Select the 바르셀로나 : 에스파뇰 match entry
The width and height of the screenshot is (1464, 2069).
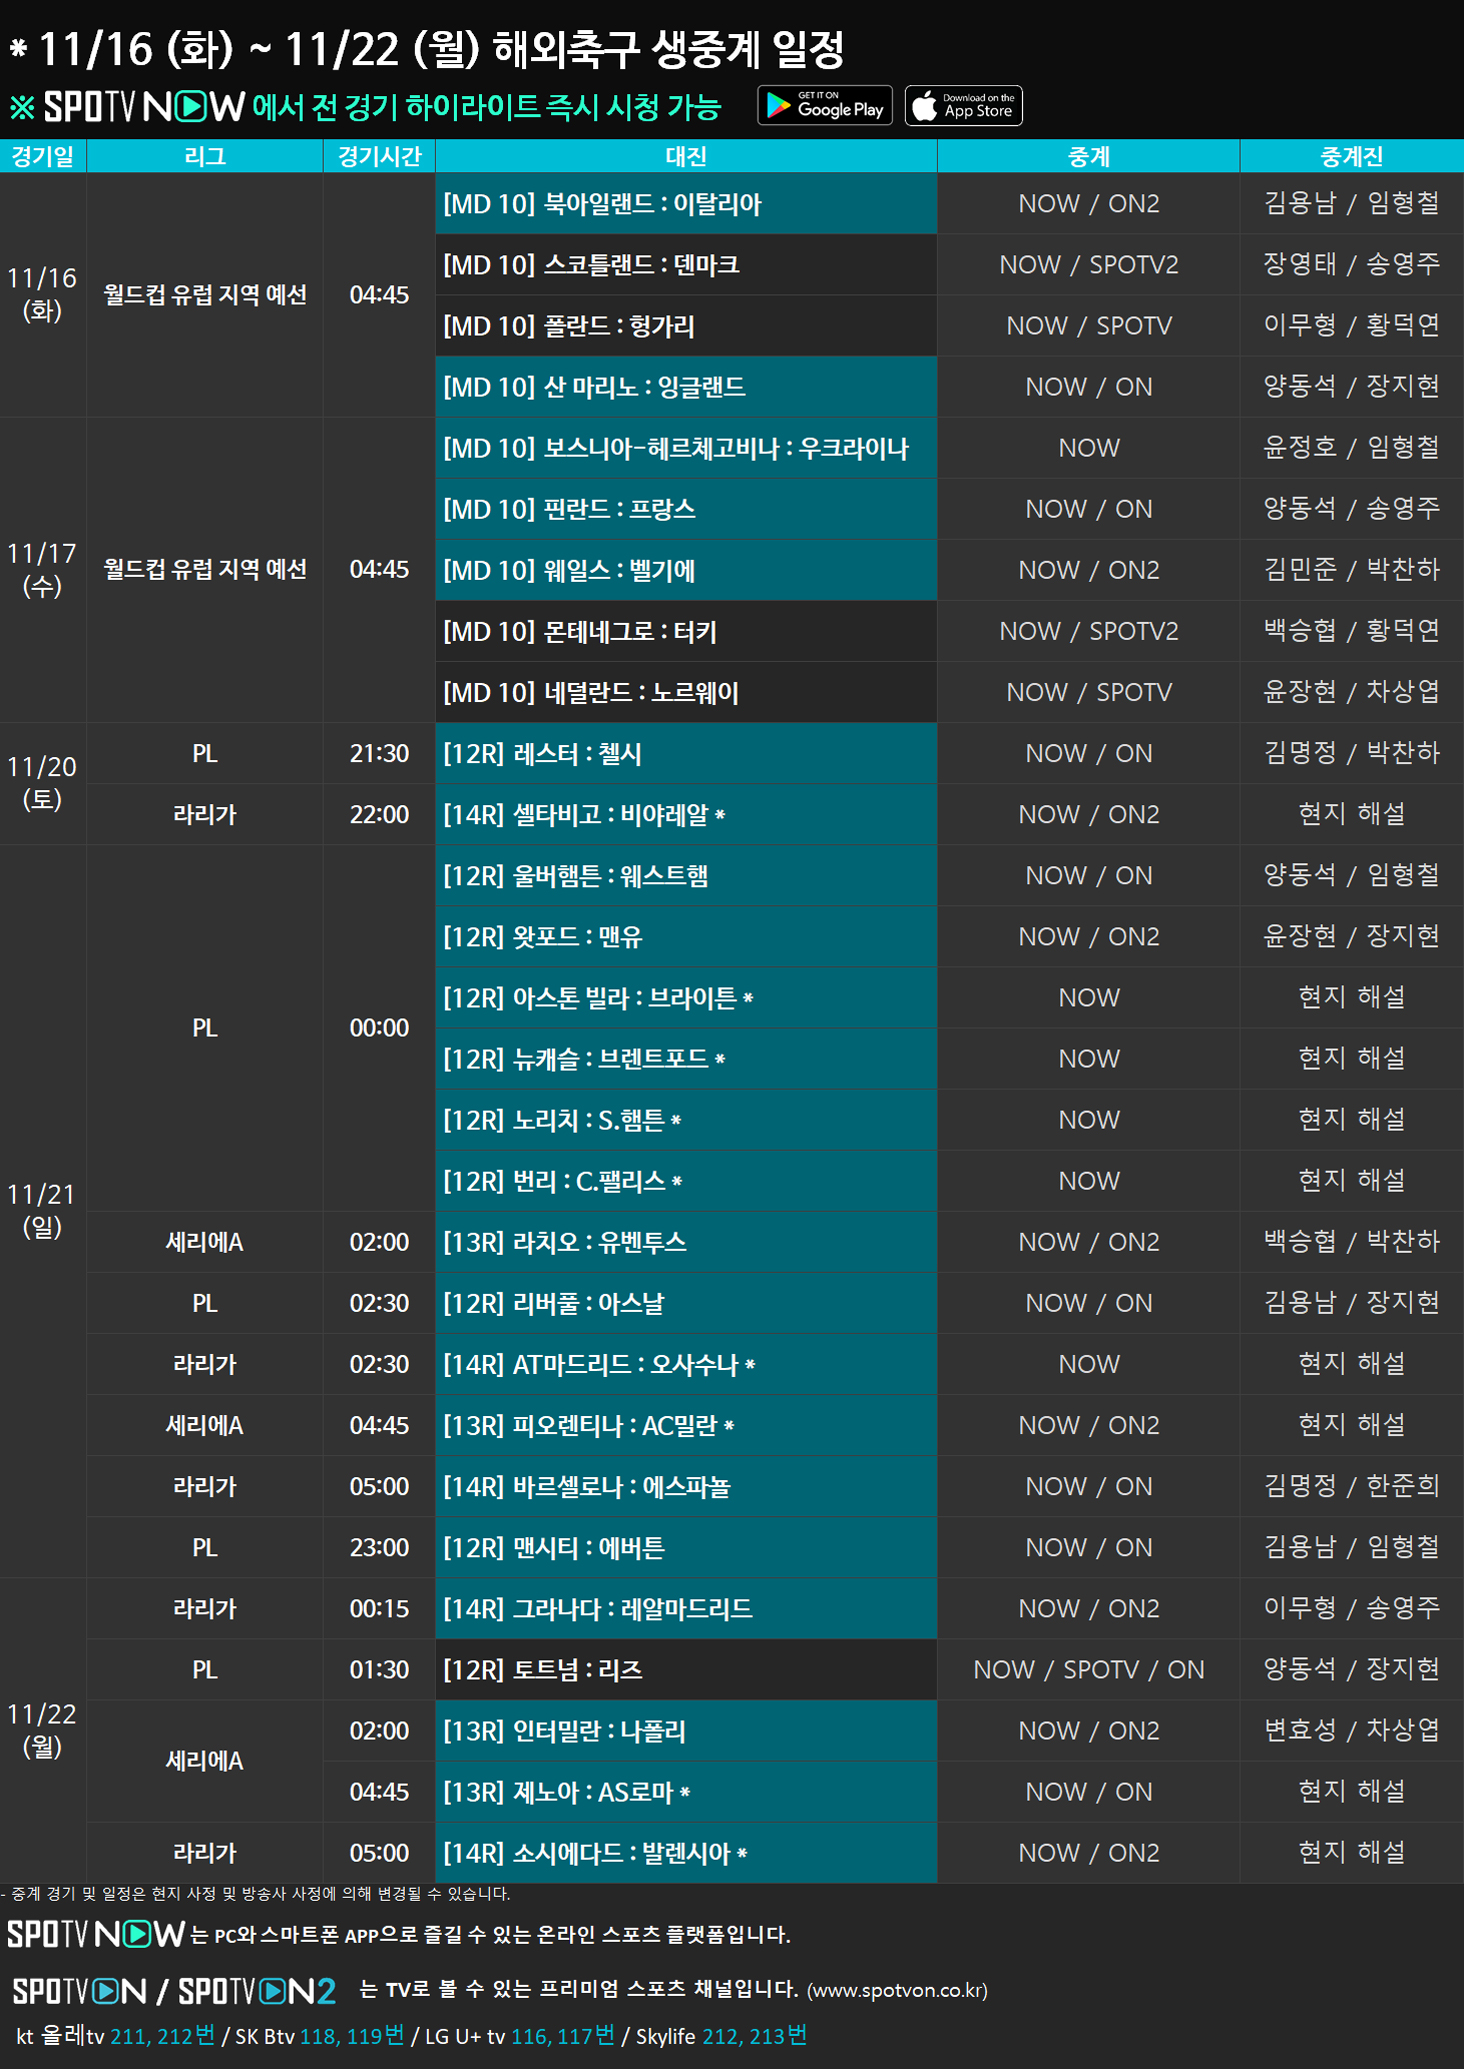[686, 1487]
